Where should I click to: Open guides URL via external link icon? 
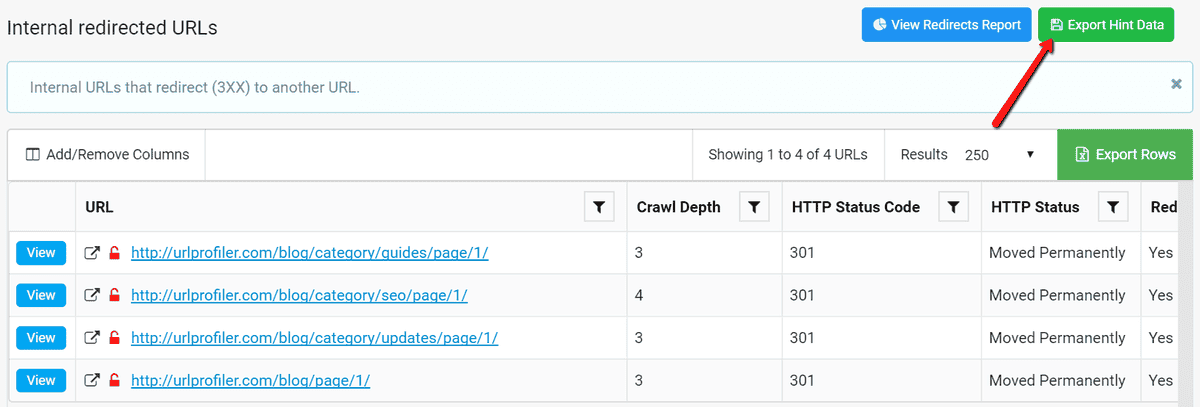(x=92, y=254)
